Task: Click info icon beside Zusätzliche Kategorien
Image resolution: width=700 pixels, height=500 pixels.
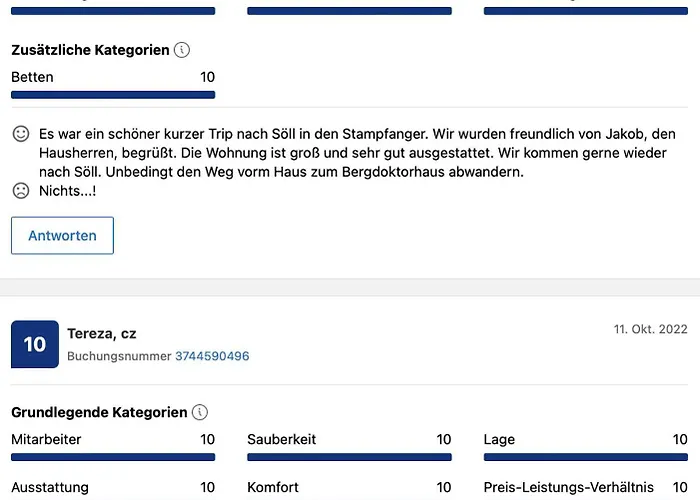Action: (x=182, y=50)
